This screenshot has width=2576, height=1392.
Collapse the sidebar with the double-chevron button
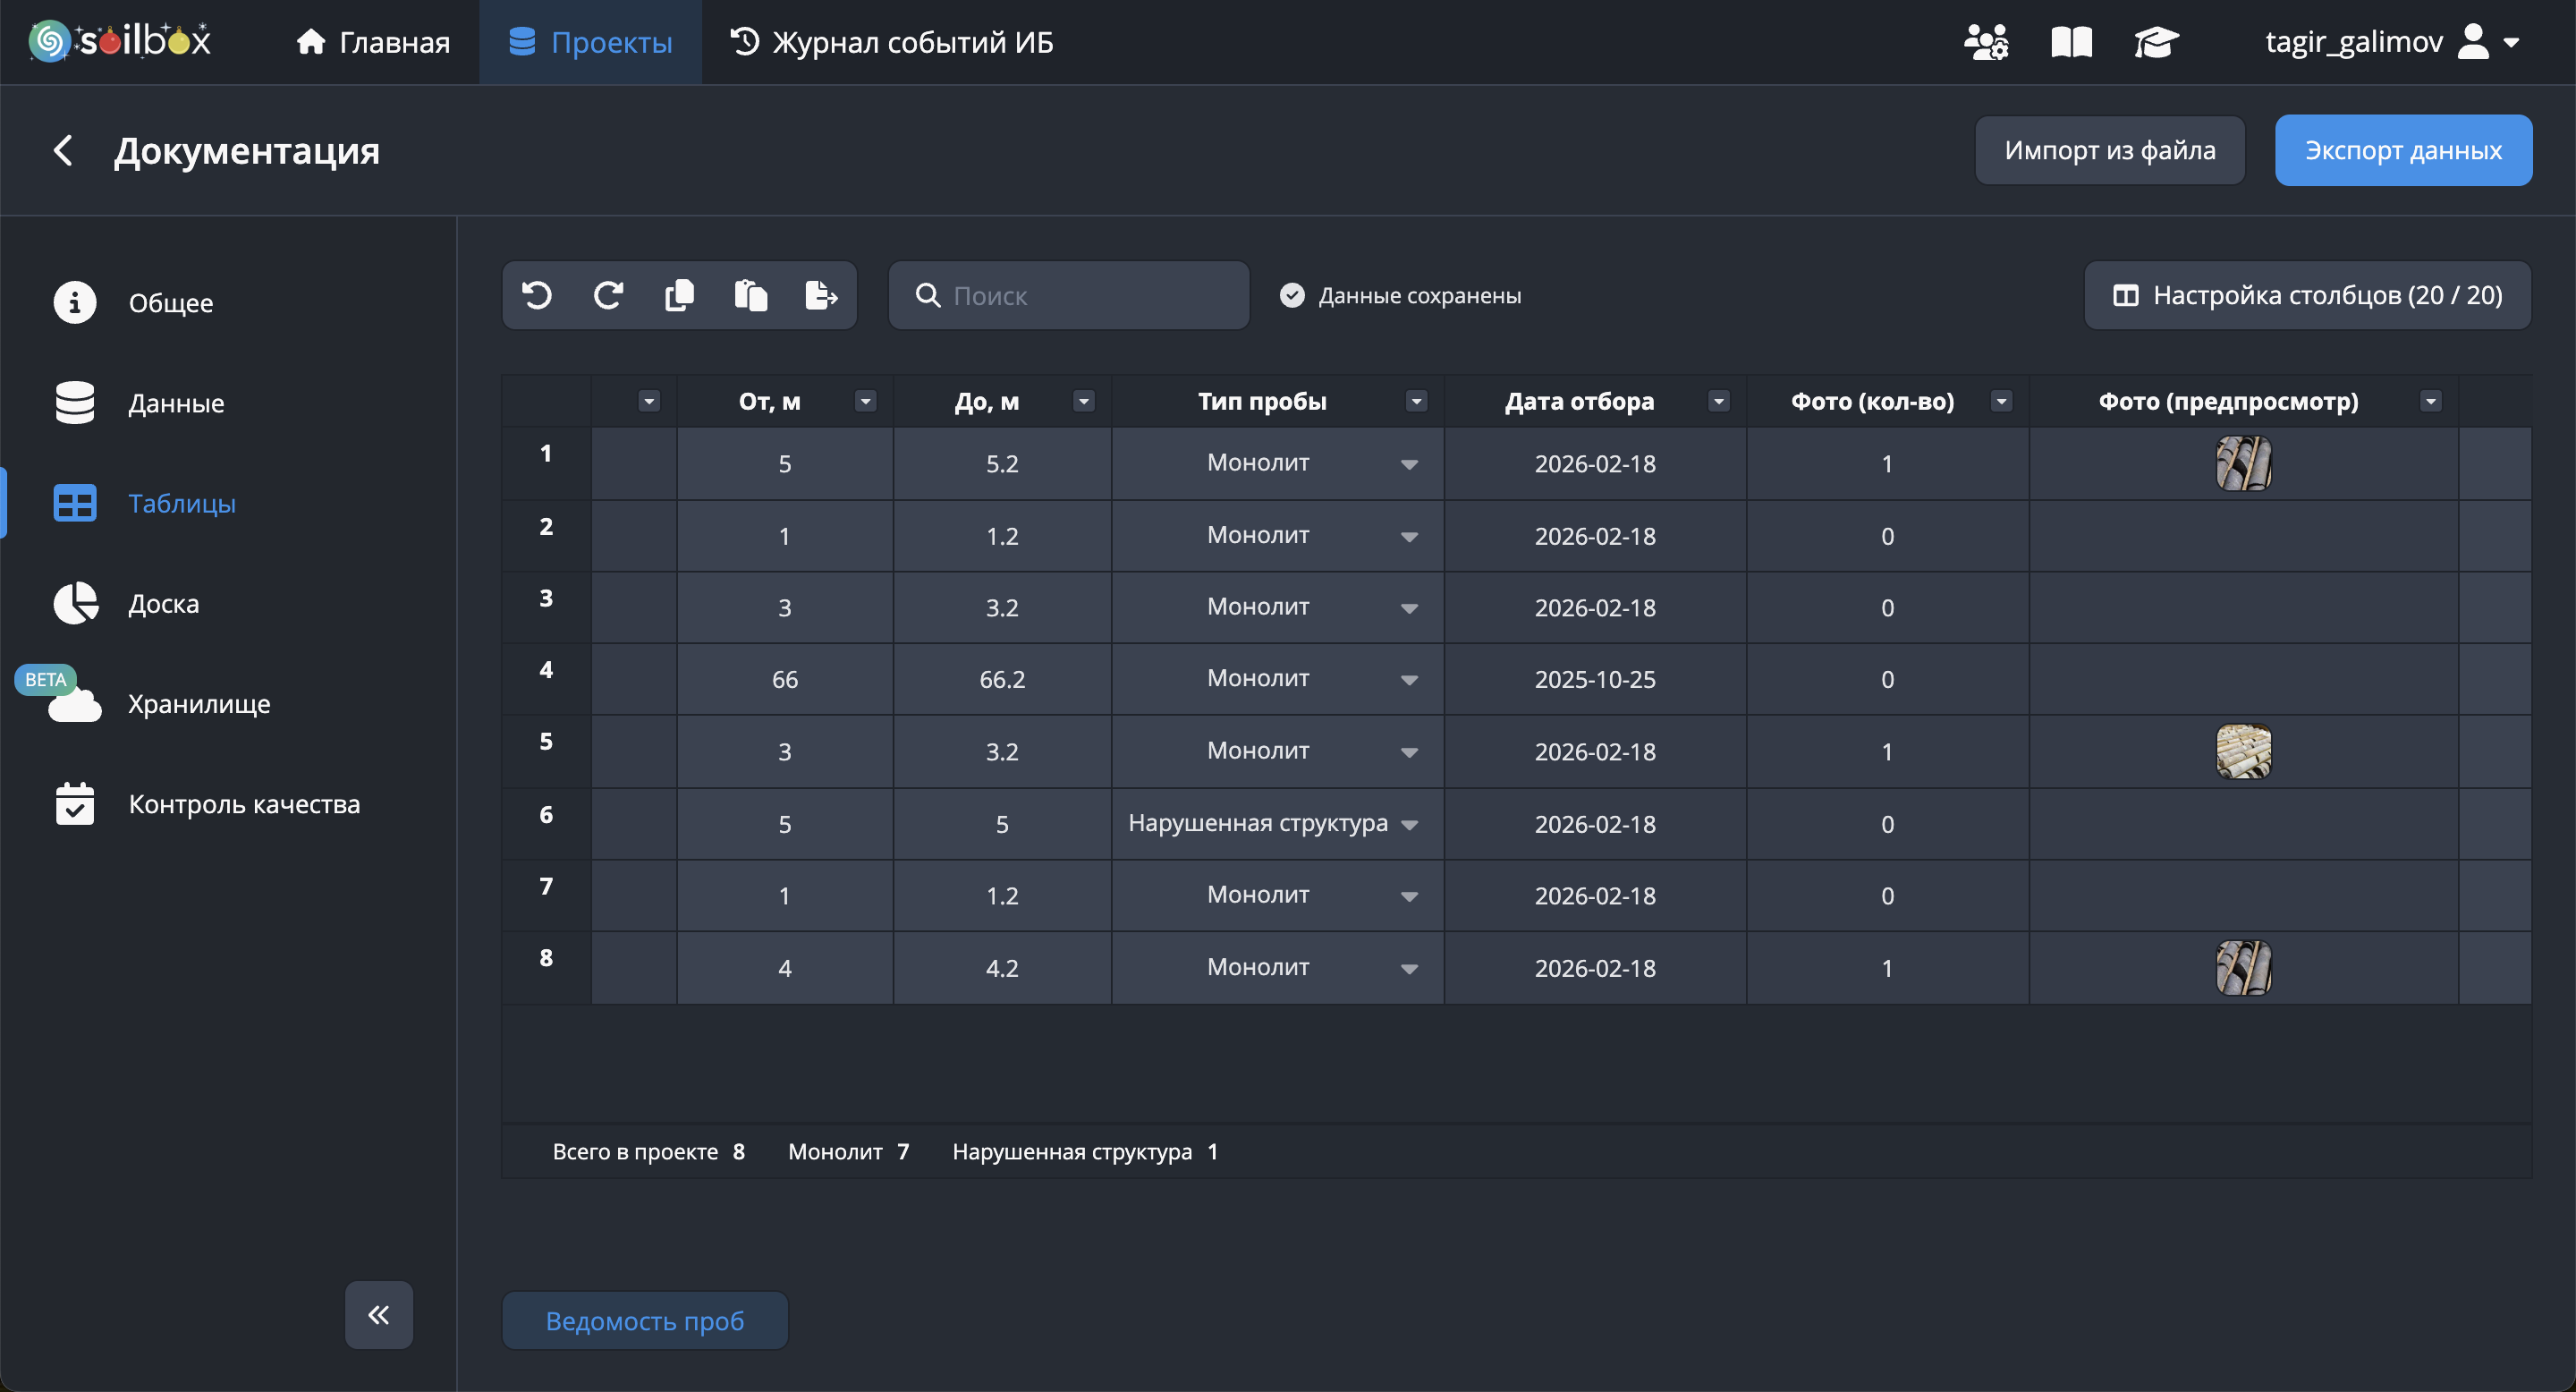(x=379, y=1314)
